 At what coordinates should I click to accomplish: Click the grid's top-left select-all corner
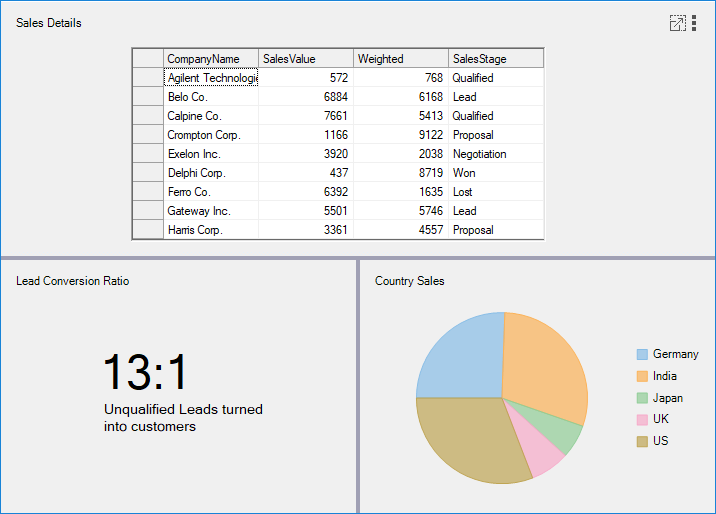pos(148,59)
